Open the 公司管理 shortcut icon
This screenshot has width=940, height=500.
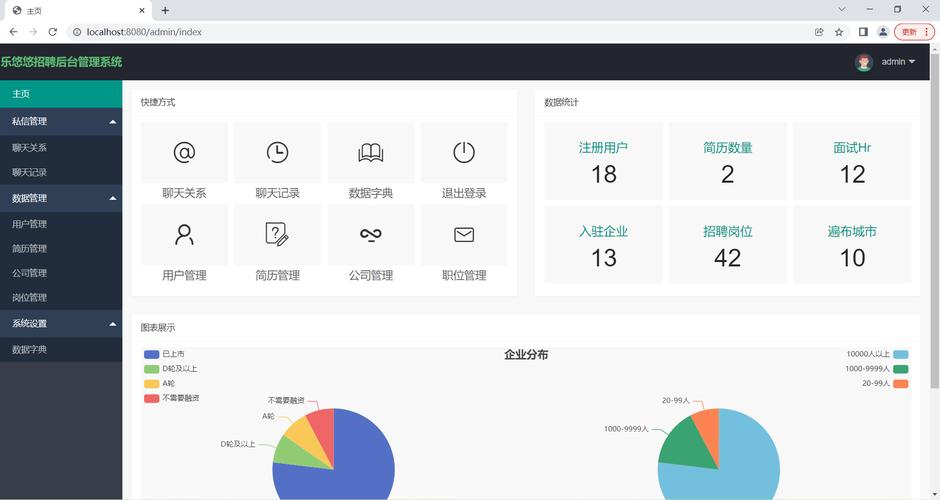point(371,234)
